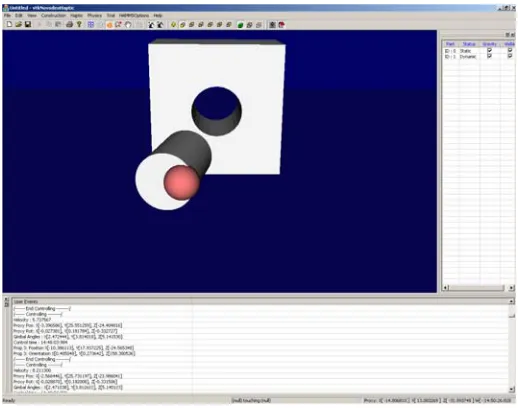Click the Gravity column header
The height and width of the screenshot is (408, 518).
pyautogui.click(x=489, y=44)
